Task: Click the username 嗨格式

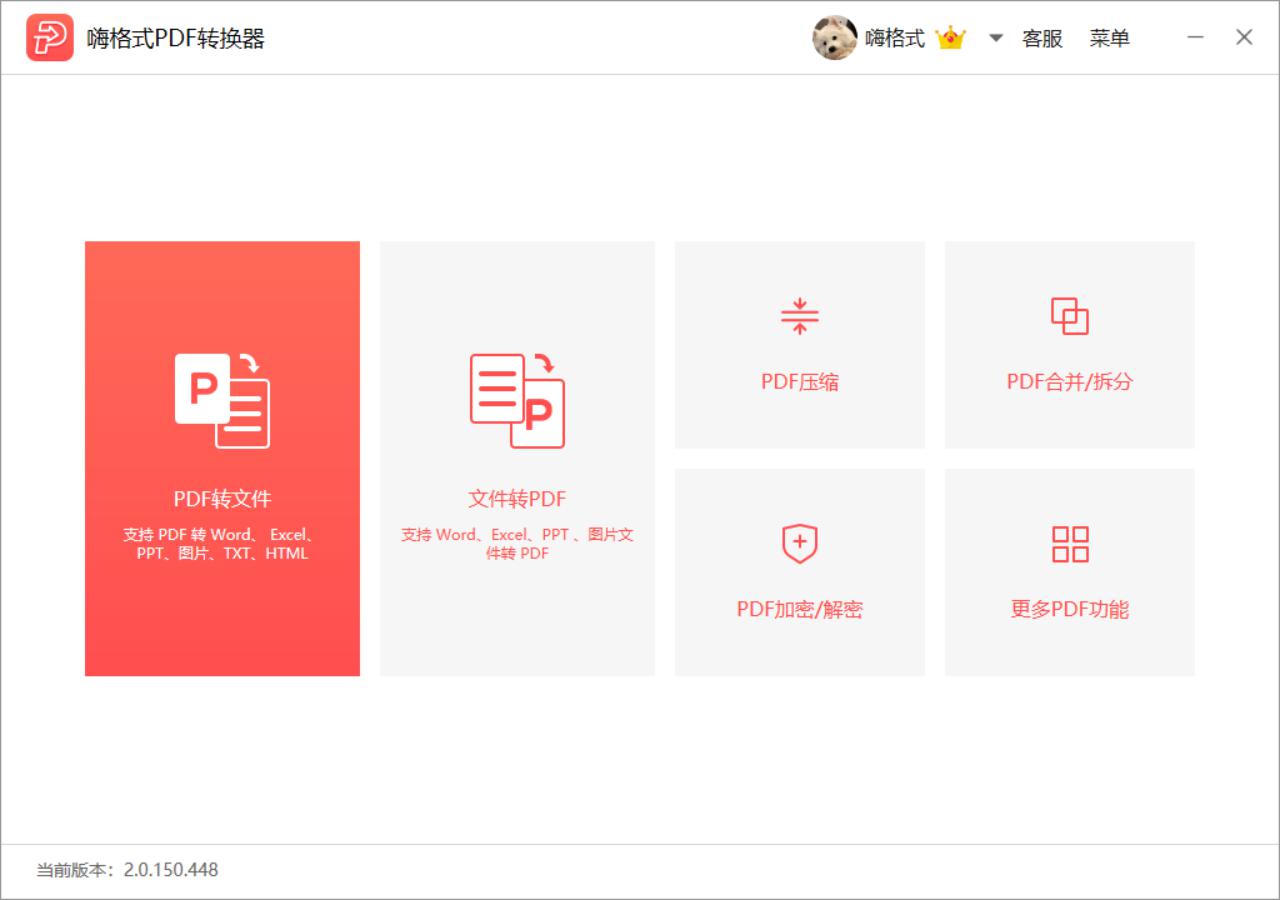Action: (897, 37)
